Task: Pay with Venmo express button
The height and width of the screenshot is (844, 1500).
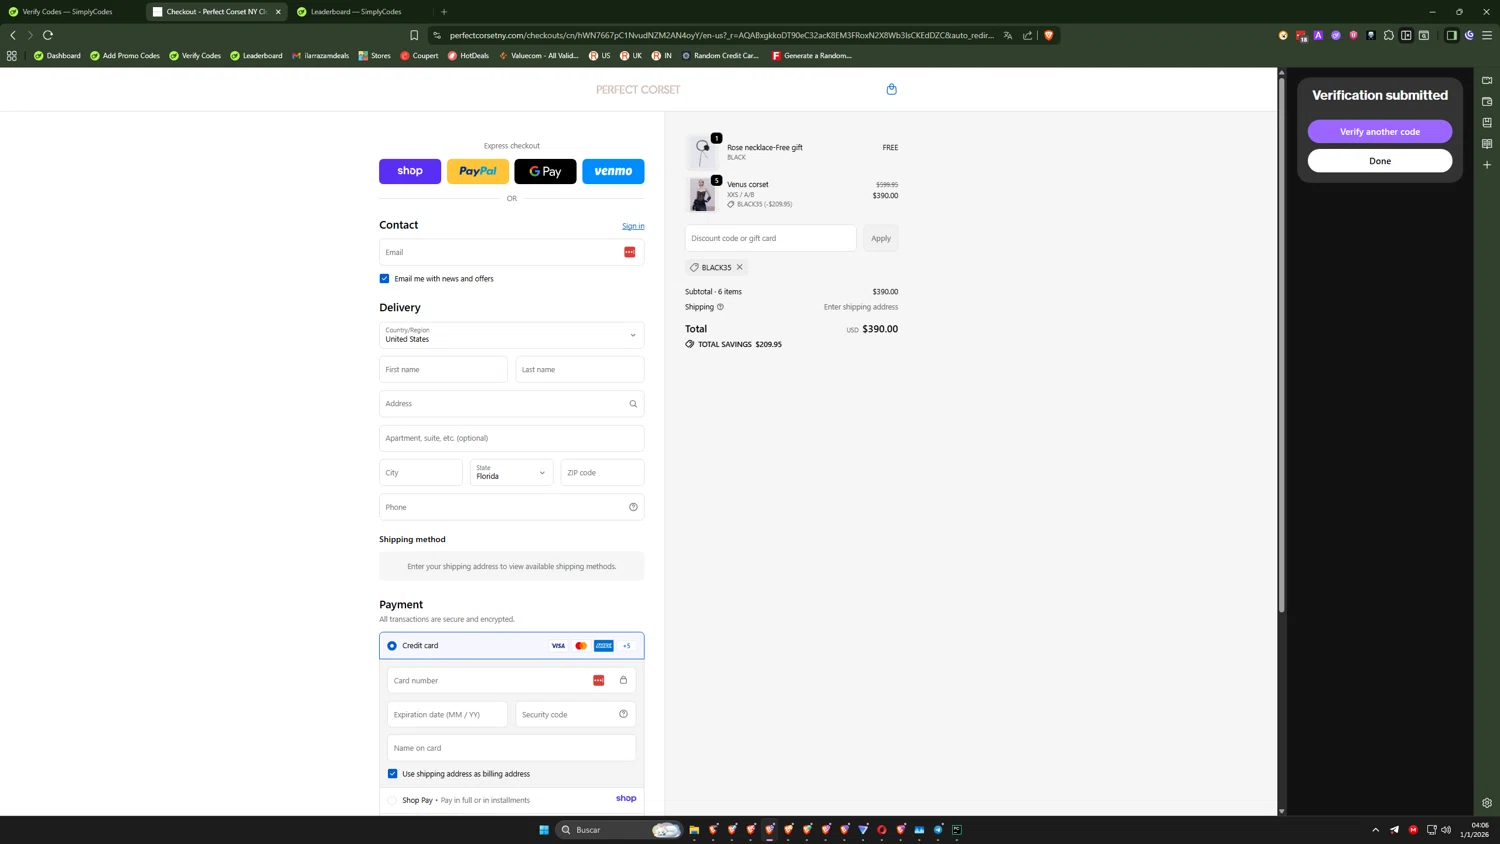Action: [613, 171]
